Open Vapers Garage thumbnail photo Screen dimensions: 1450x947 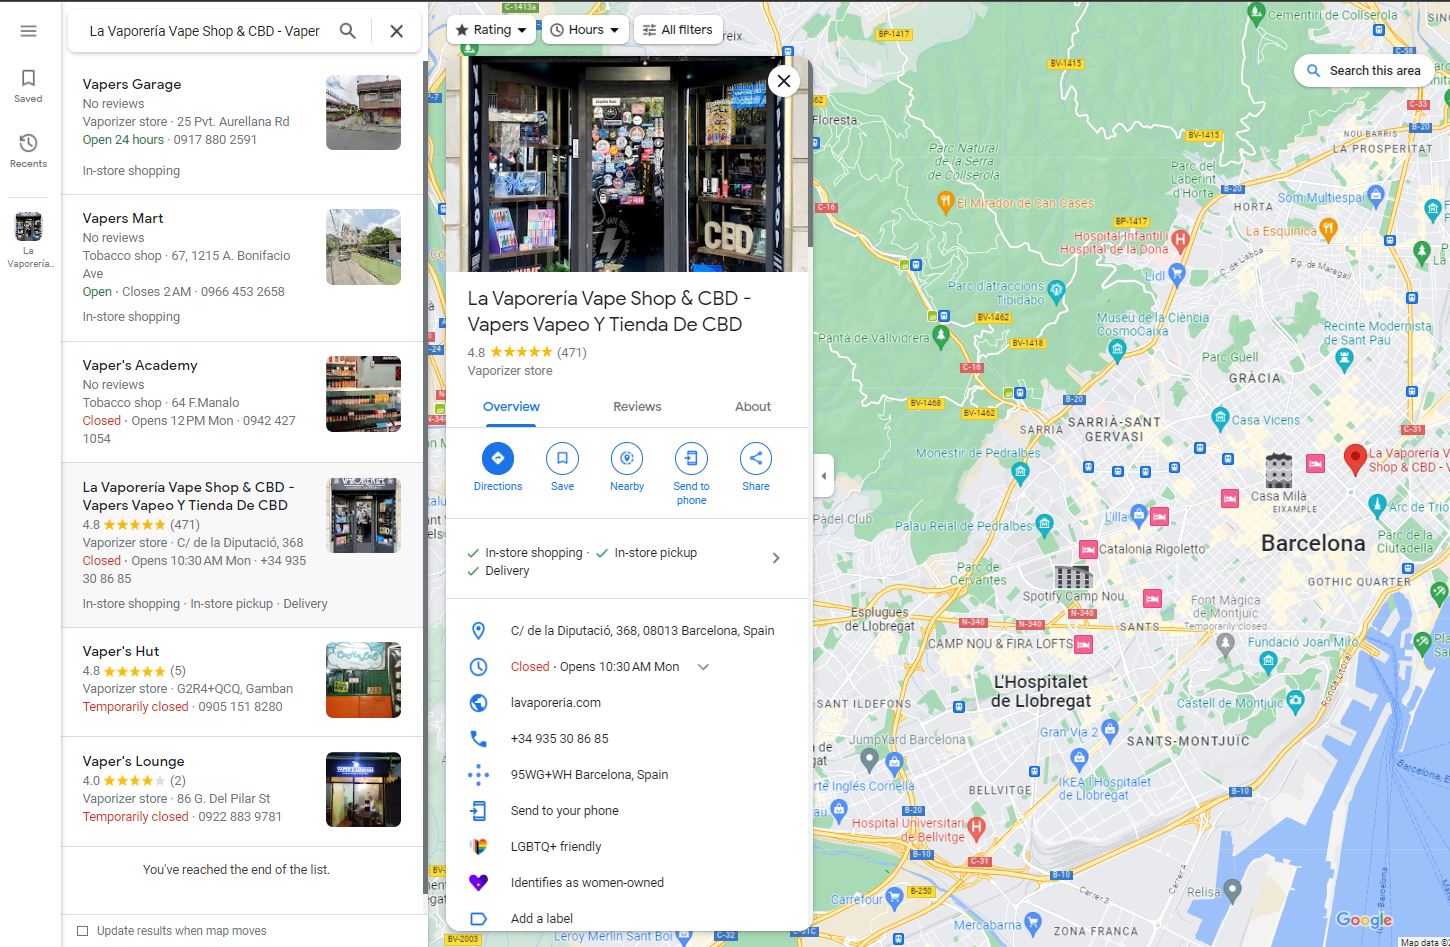click(x=363, y=113)
